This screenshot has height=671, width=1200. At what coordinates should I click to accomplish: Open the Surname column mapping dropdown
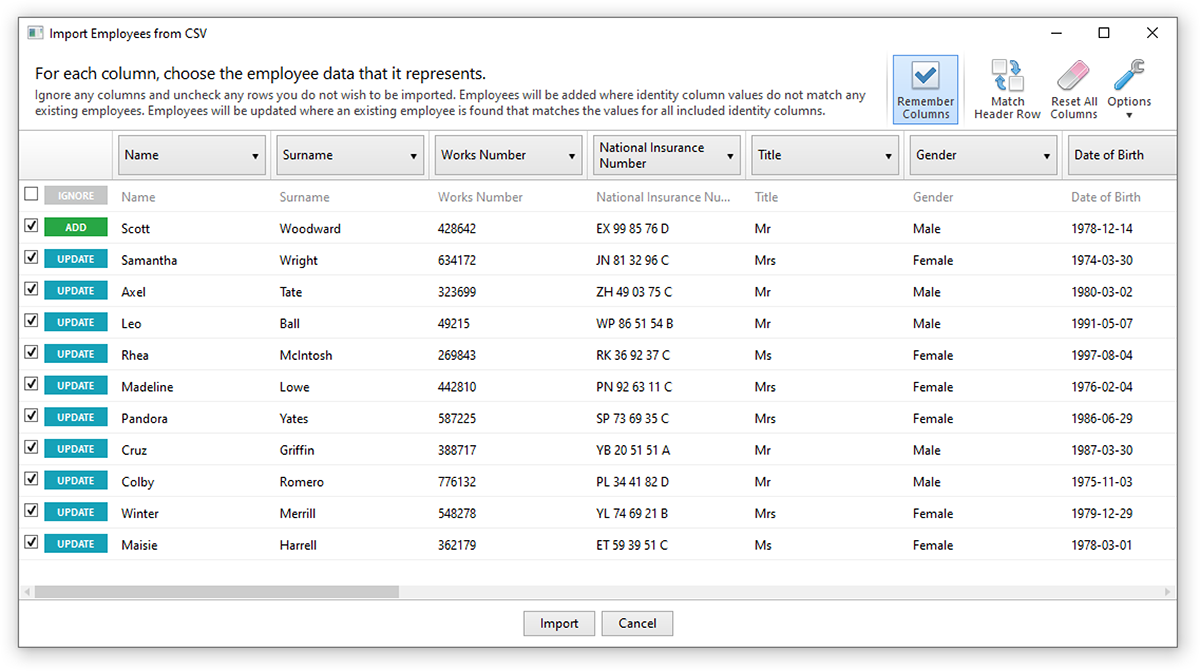(350, 156)
